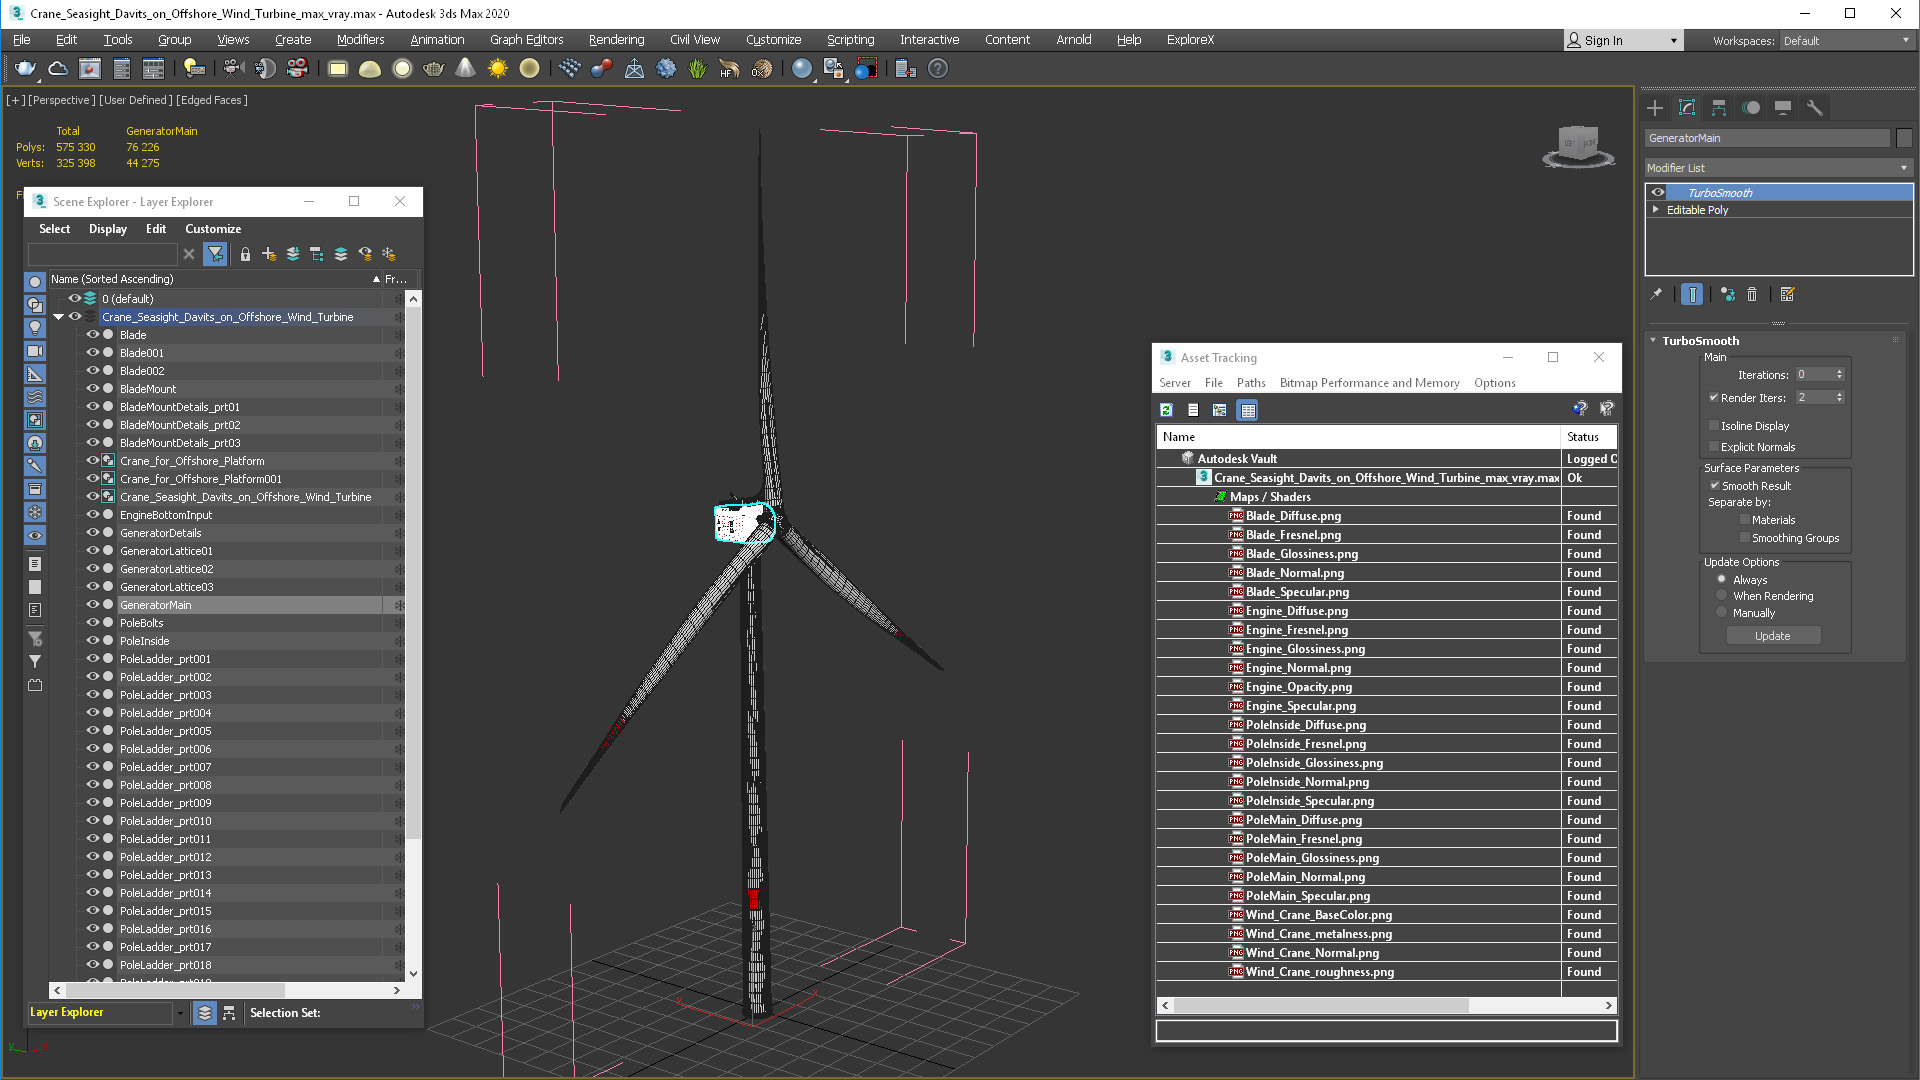Click the ViewCube in the viewport
This screenshot has width=1920, height=1080.
1578,146
